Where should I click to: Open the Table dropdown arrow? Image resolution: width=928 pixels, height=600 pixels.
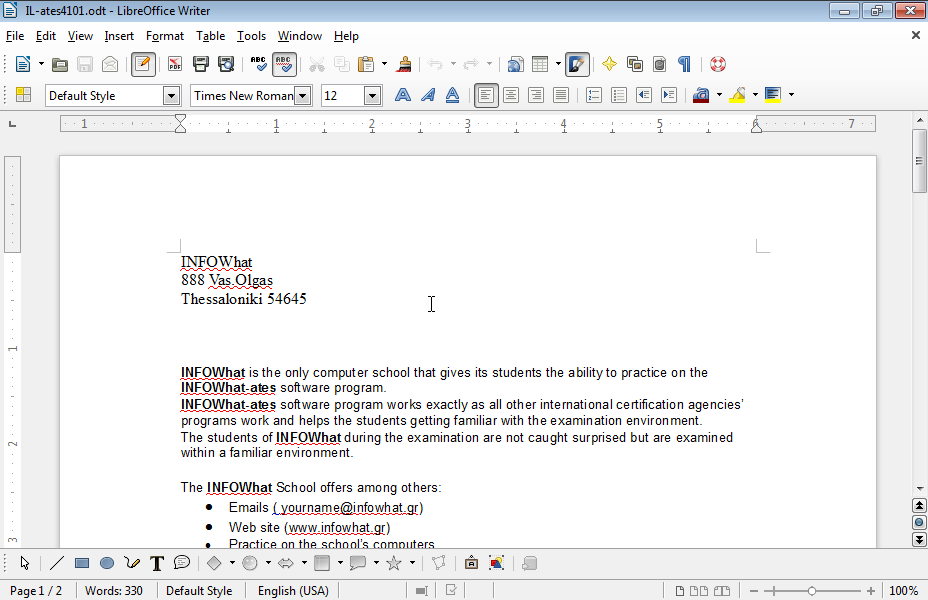[x=558, y=64]
